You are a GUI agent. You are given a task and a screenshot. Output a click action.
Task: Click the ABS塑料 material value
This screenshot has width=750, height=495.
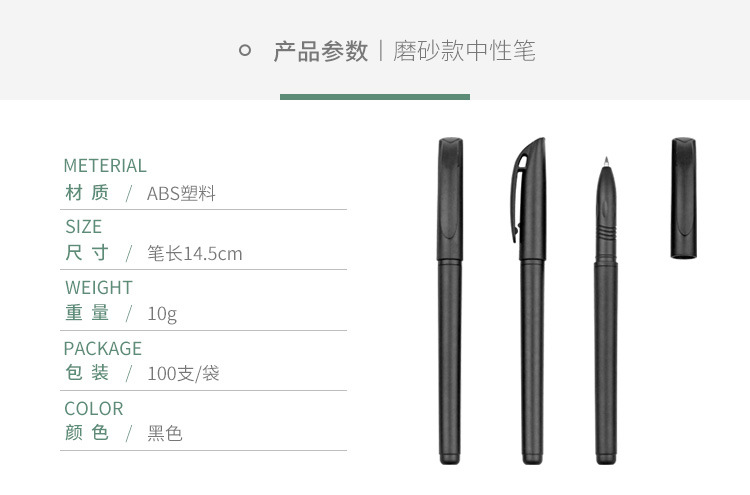point(181,194)
